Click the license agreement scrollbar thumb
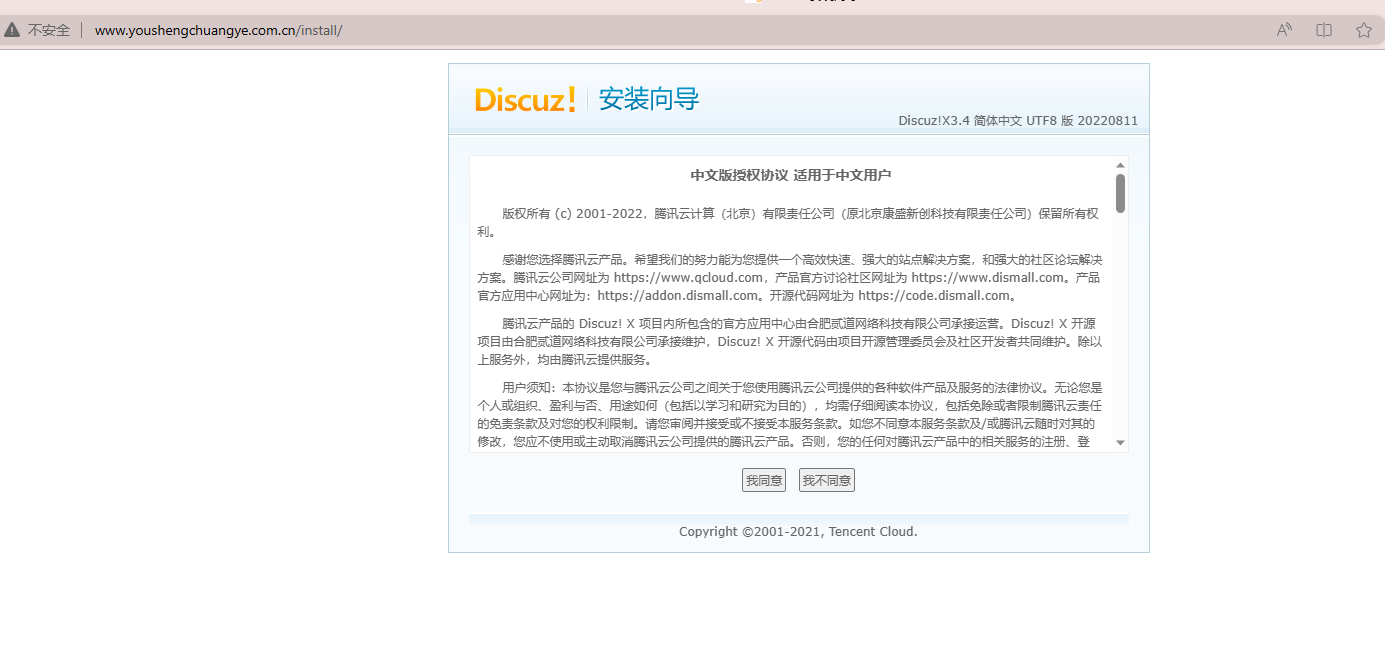Screen dimensions: 1385x660 coord(1120,193)
